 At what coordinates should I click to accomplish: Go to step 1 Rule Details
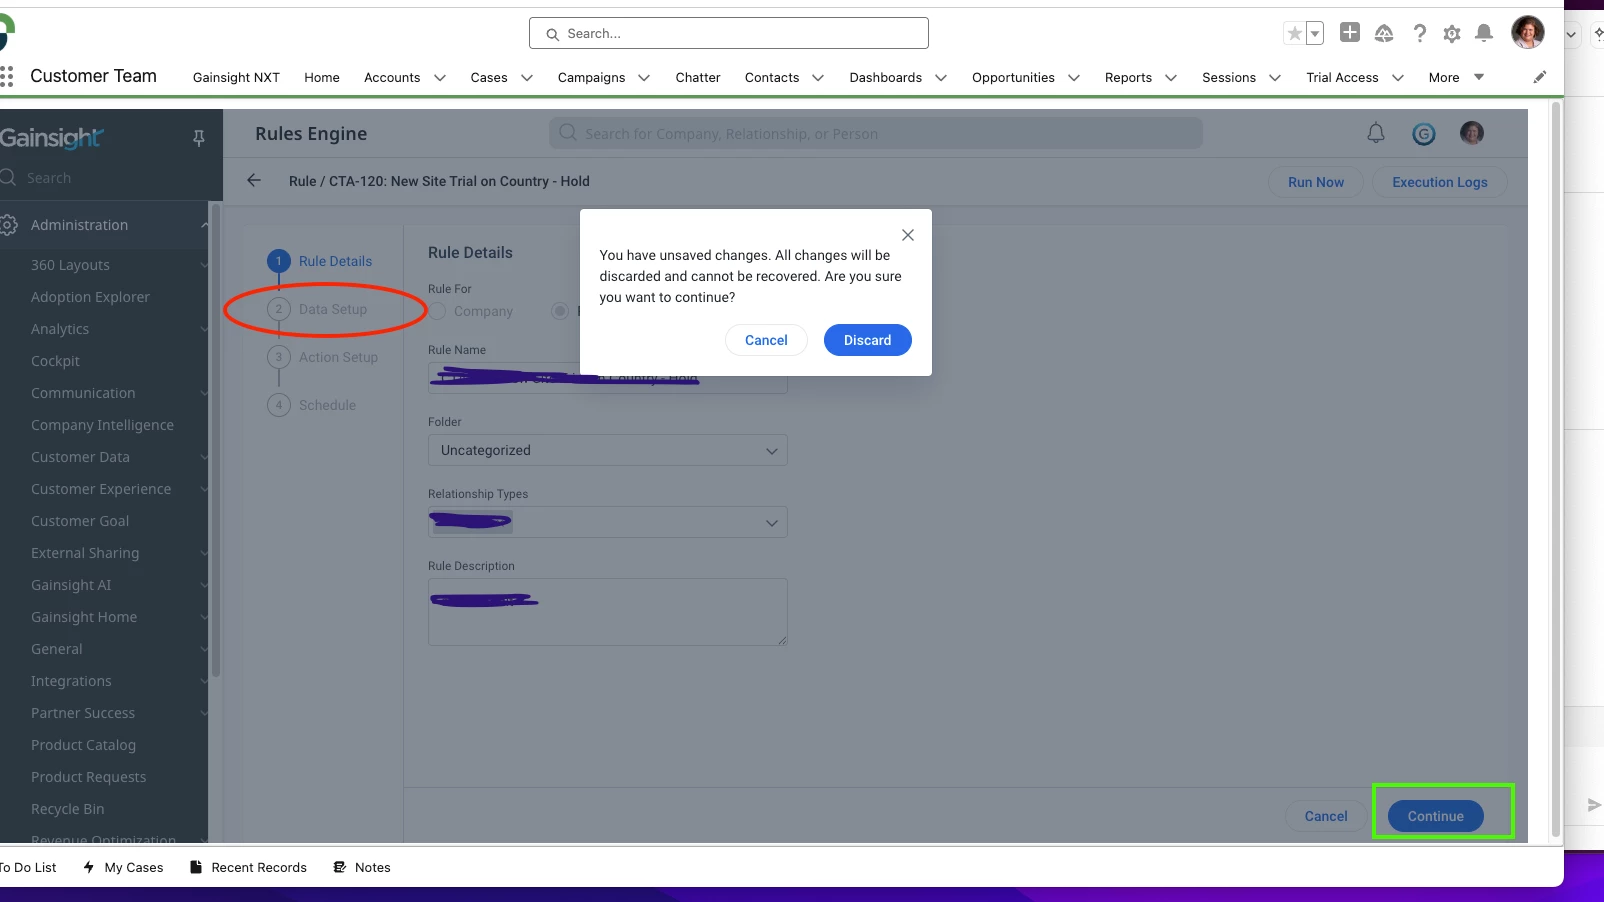click(320, 261)
